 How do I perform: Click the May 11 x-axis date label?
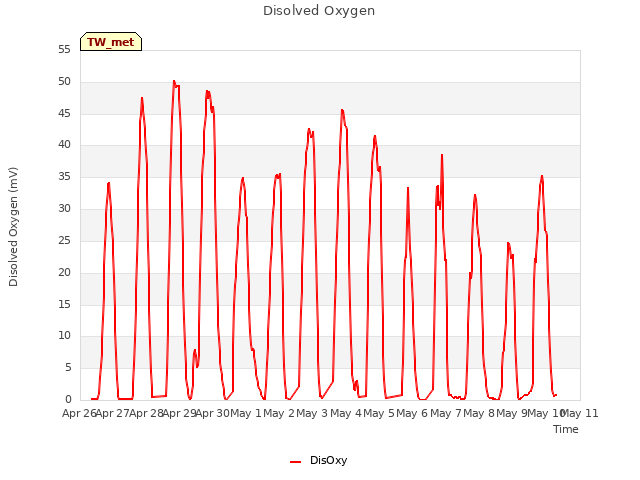pyautogui.click(x=580, y=413)
